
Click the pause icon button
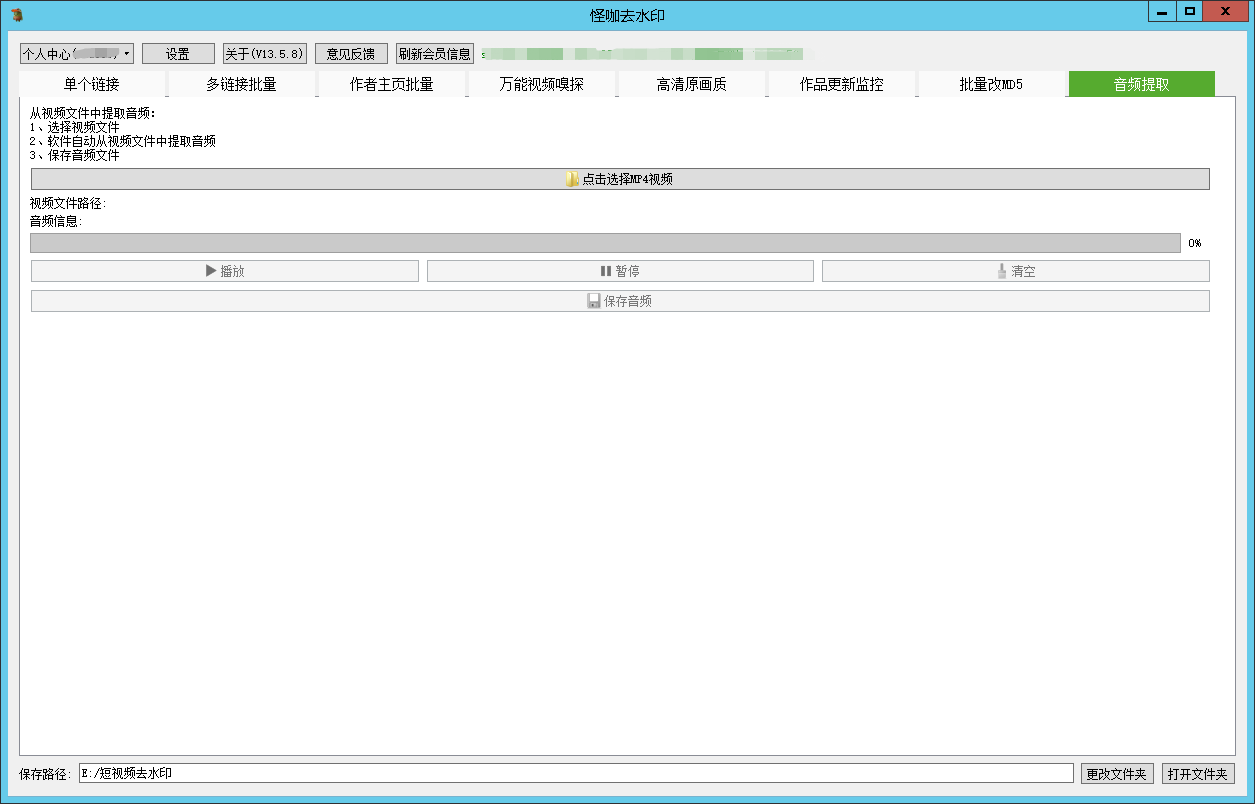coord(605,271)
